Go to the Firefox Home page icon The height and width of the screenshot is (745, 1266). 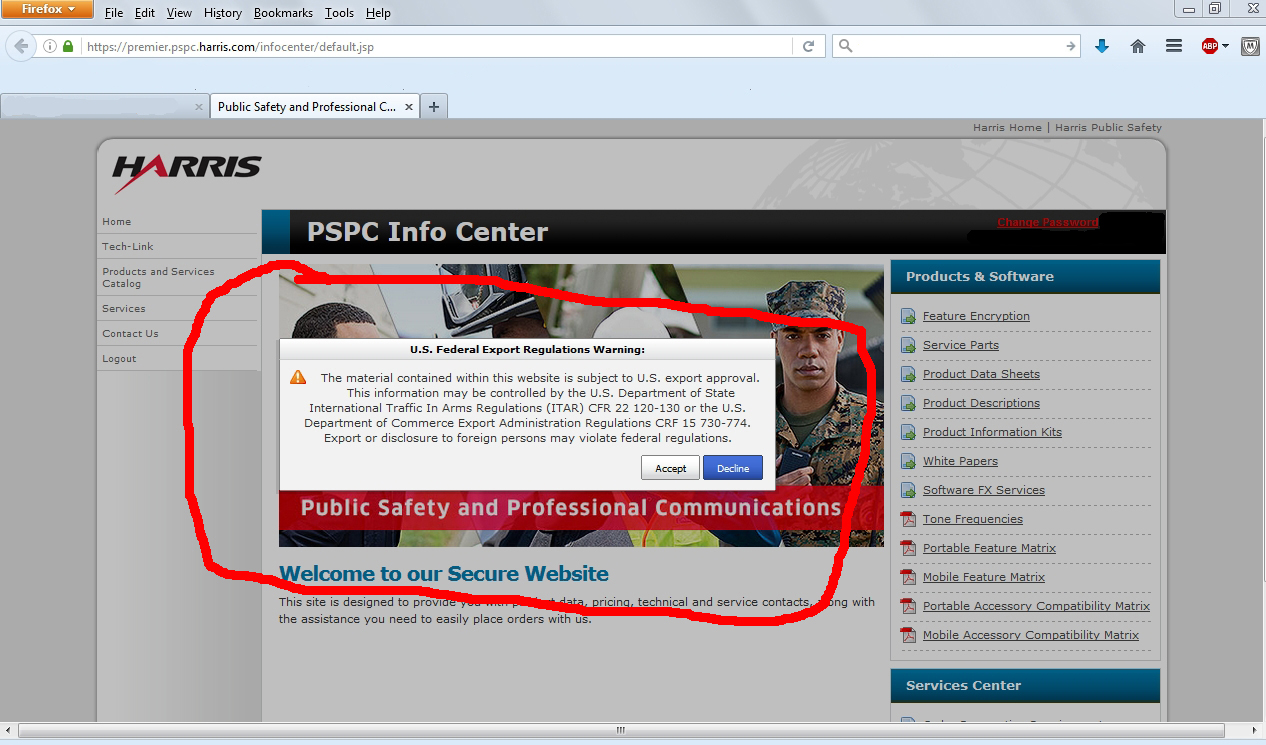pos(1138,46)
